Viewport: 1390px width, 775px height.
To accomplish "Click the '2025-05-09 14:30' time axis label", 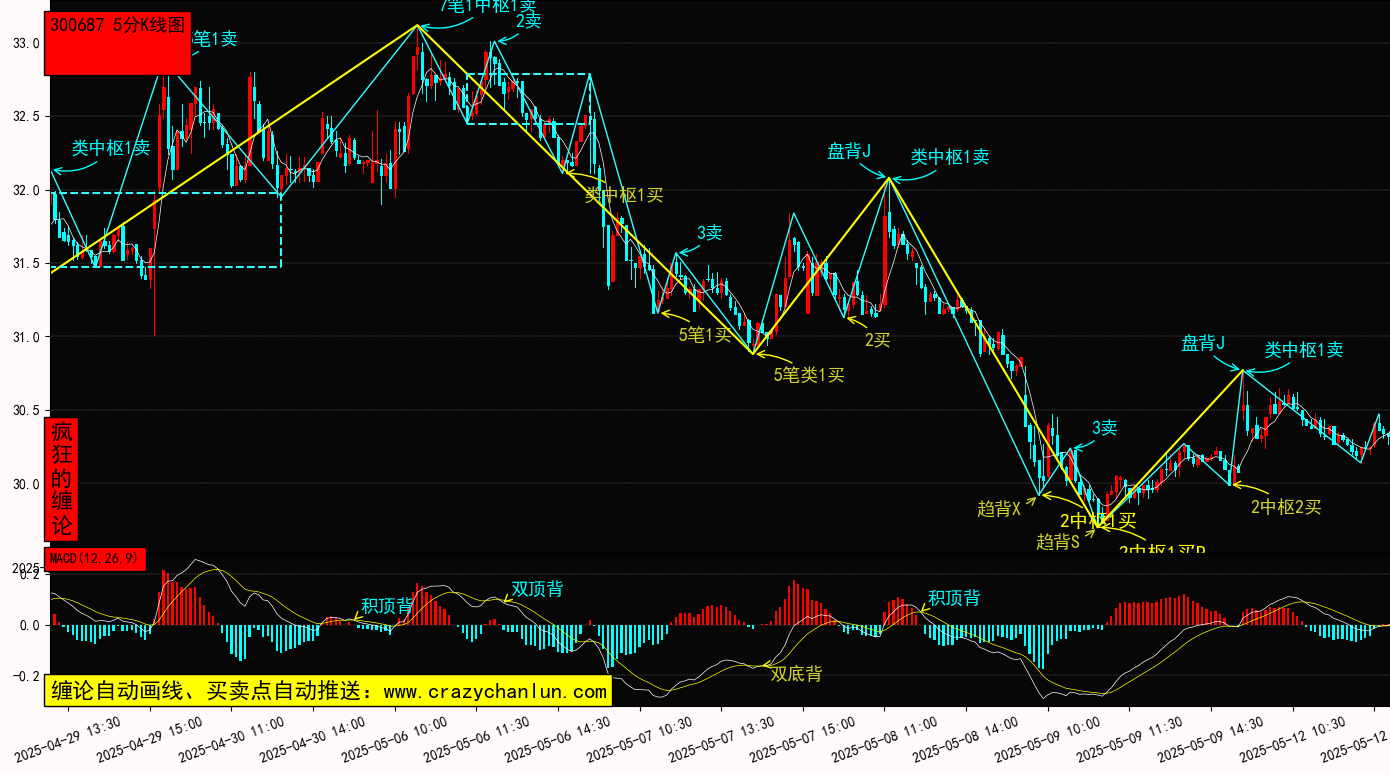I will 1212,738.
